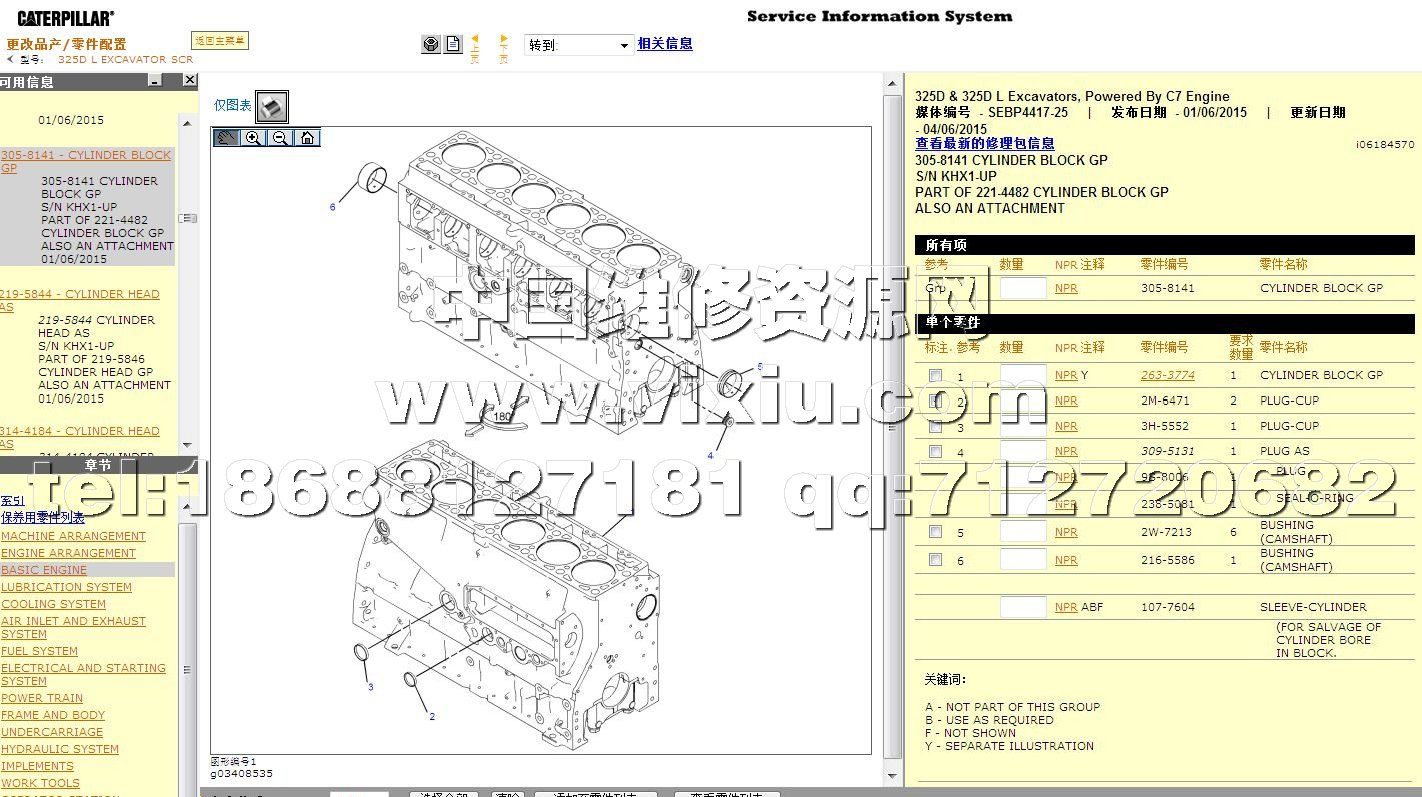Viewport: 1422px width, 797px height.
Task: Zoom in on the cylinder block diagram
Action: [x=254, y=138]
